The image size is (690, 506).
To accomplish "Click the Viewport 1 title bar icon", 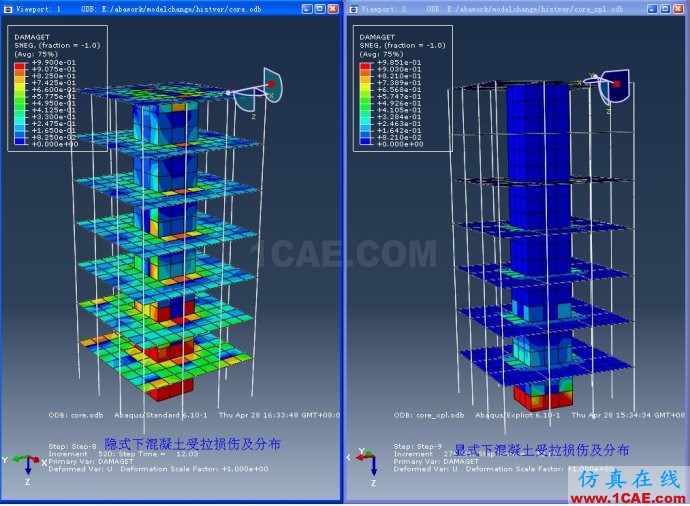I will (x=8, y=8).
